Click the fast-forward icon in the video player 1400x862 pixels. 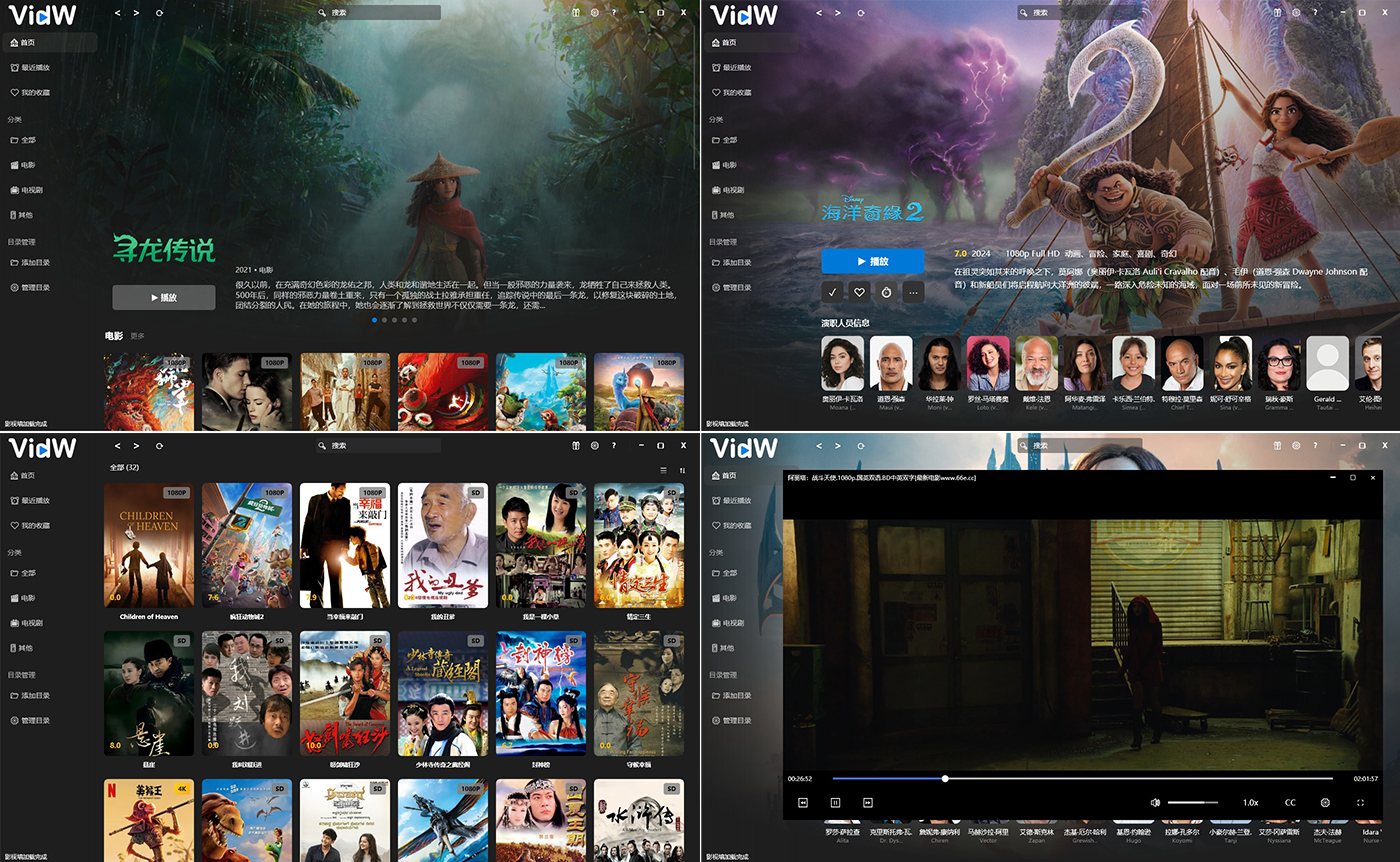click(x=867, y=802)
